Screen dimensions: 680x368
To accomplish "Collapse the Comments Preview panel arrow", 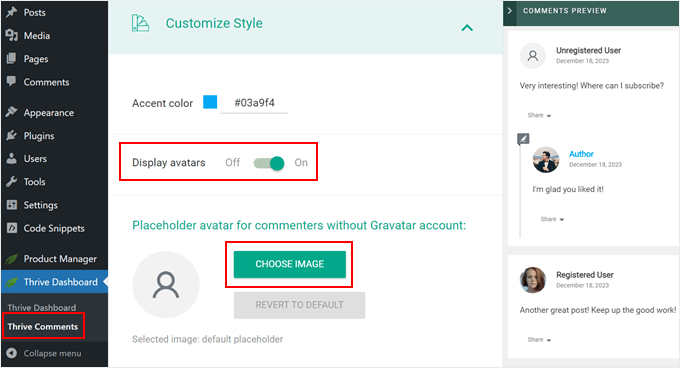I will (510, 10).
